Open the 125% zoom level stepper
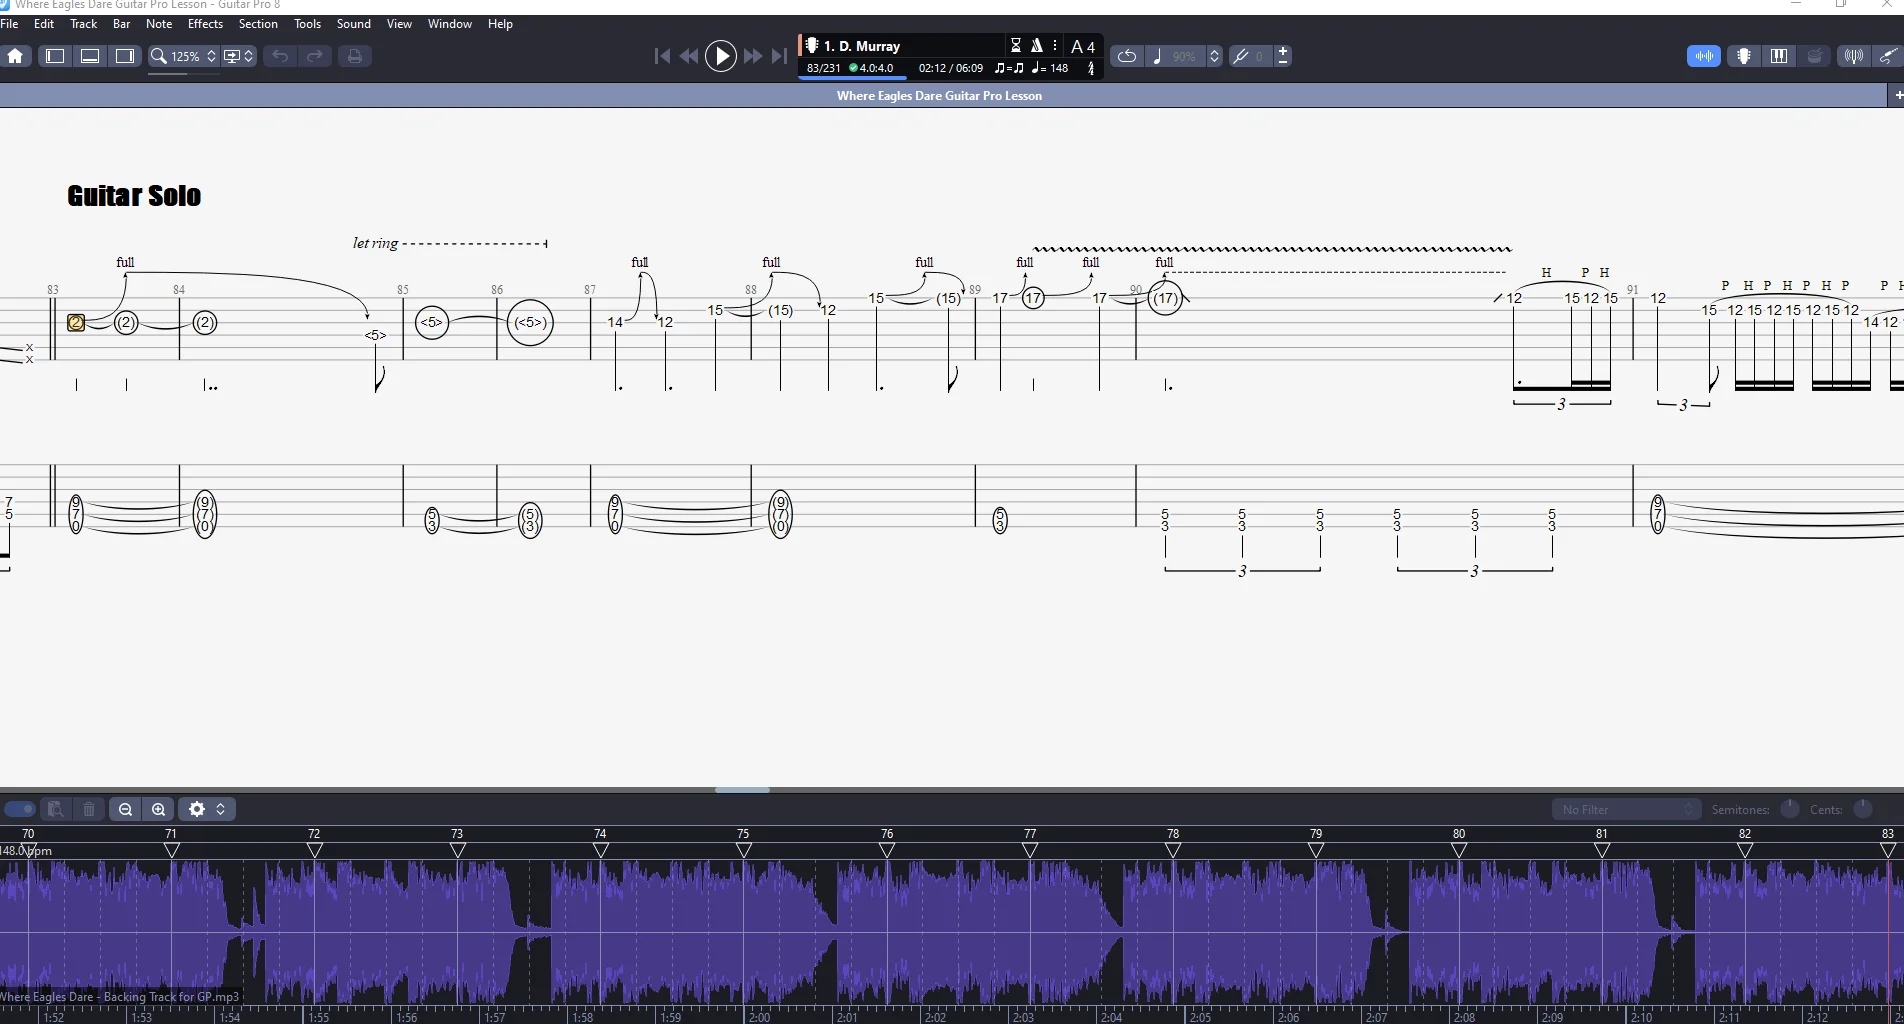 (x=211, y=56)
